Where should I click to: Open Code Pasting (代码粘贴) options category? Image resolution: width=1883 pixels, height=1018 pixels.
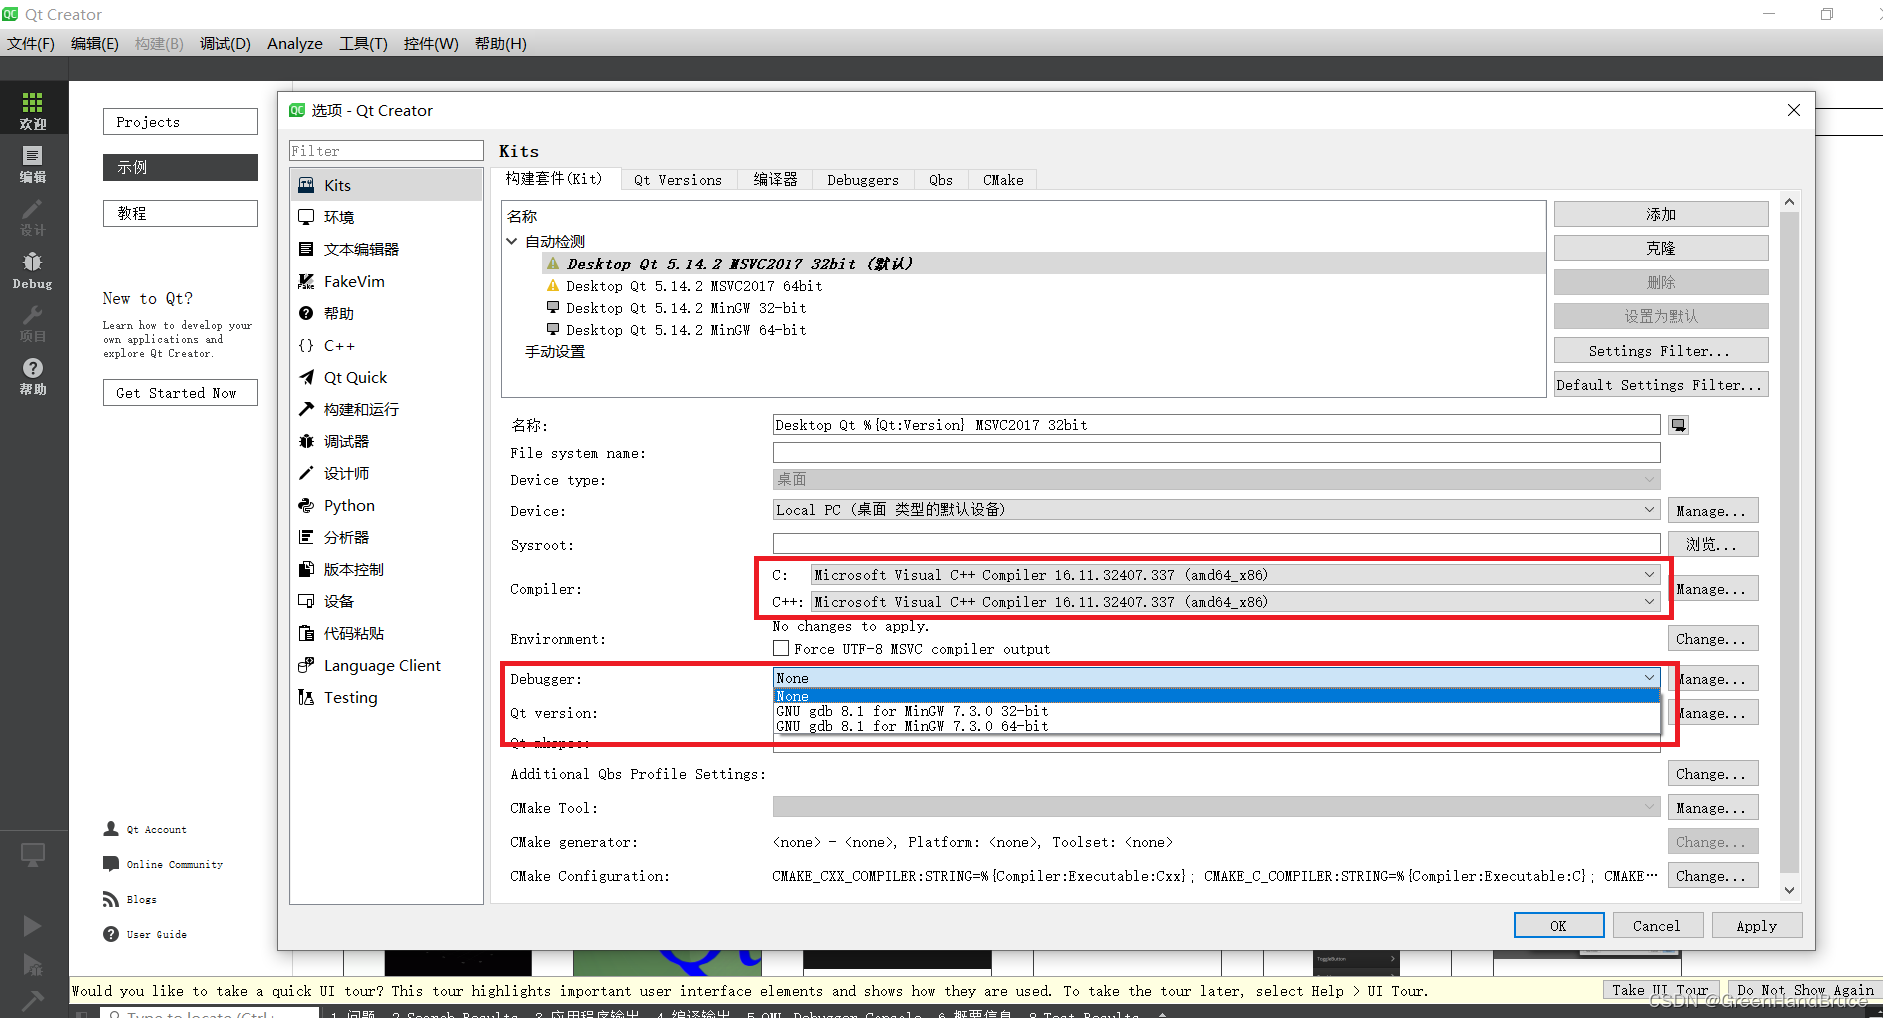pos(386,633)
